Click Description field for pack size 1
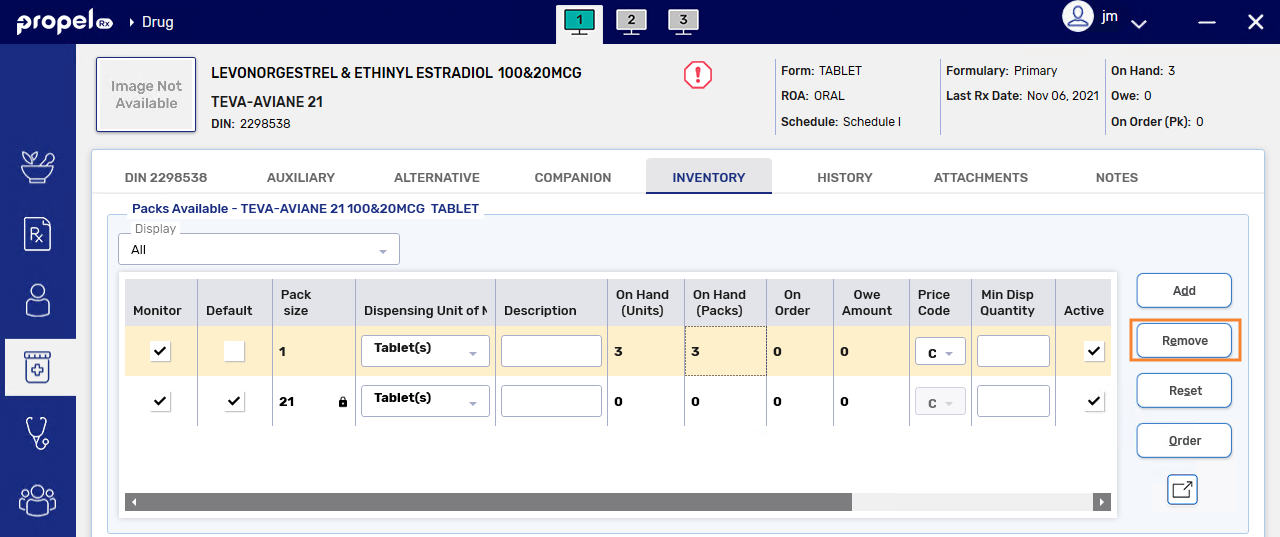This screenshot has height=537, width=1280. coord(551,351)
